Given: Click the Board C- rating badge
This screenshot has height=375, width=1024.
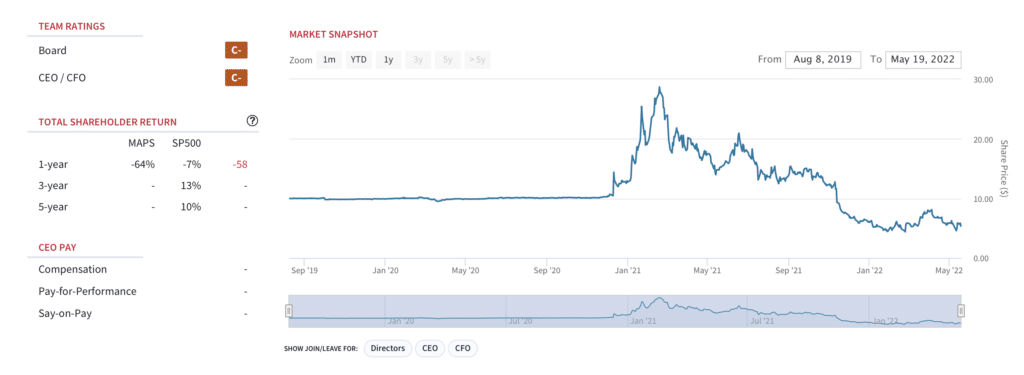Looking at the screenshot, I should pos(236,50).
